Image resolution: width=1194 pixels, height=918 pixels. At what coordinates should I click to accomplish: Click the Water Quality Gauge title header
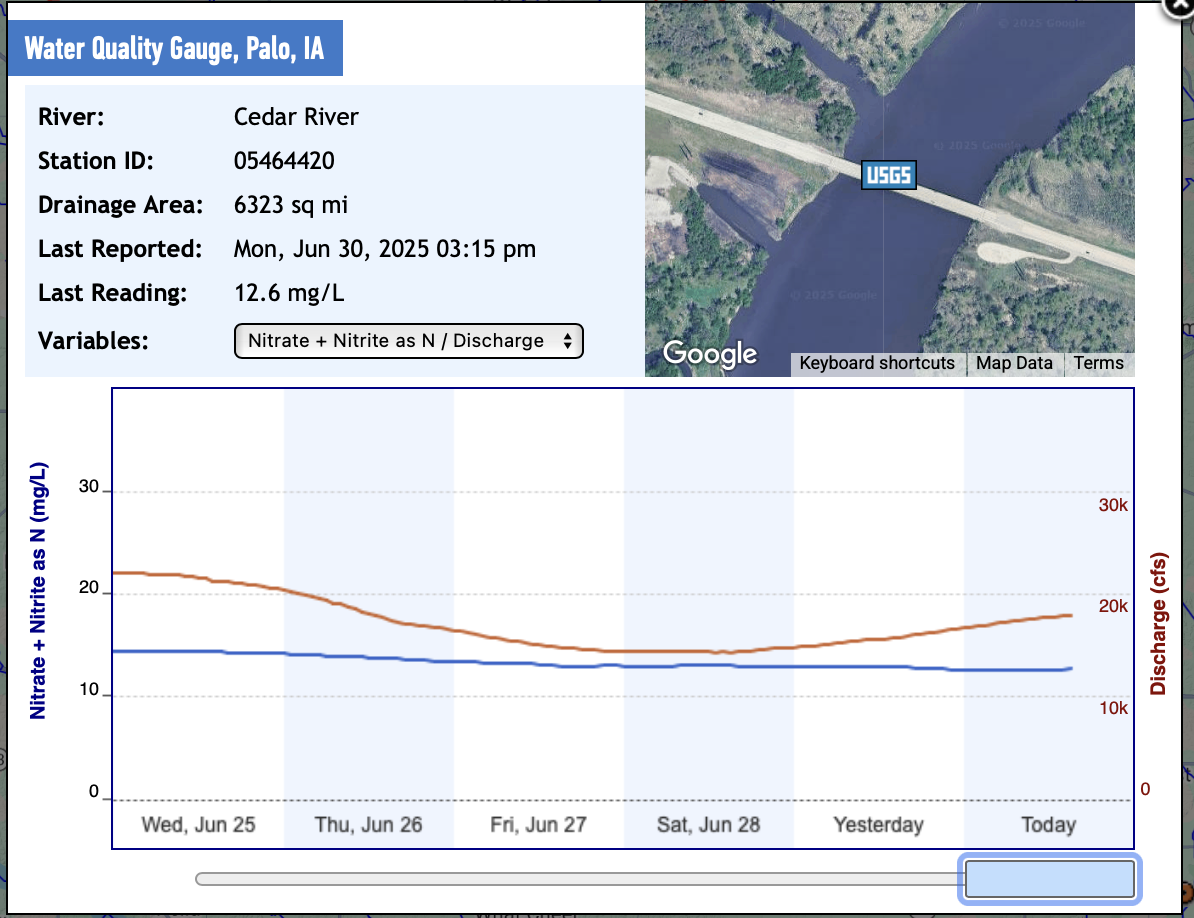174,48
